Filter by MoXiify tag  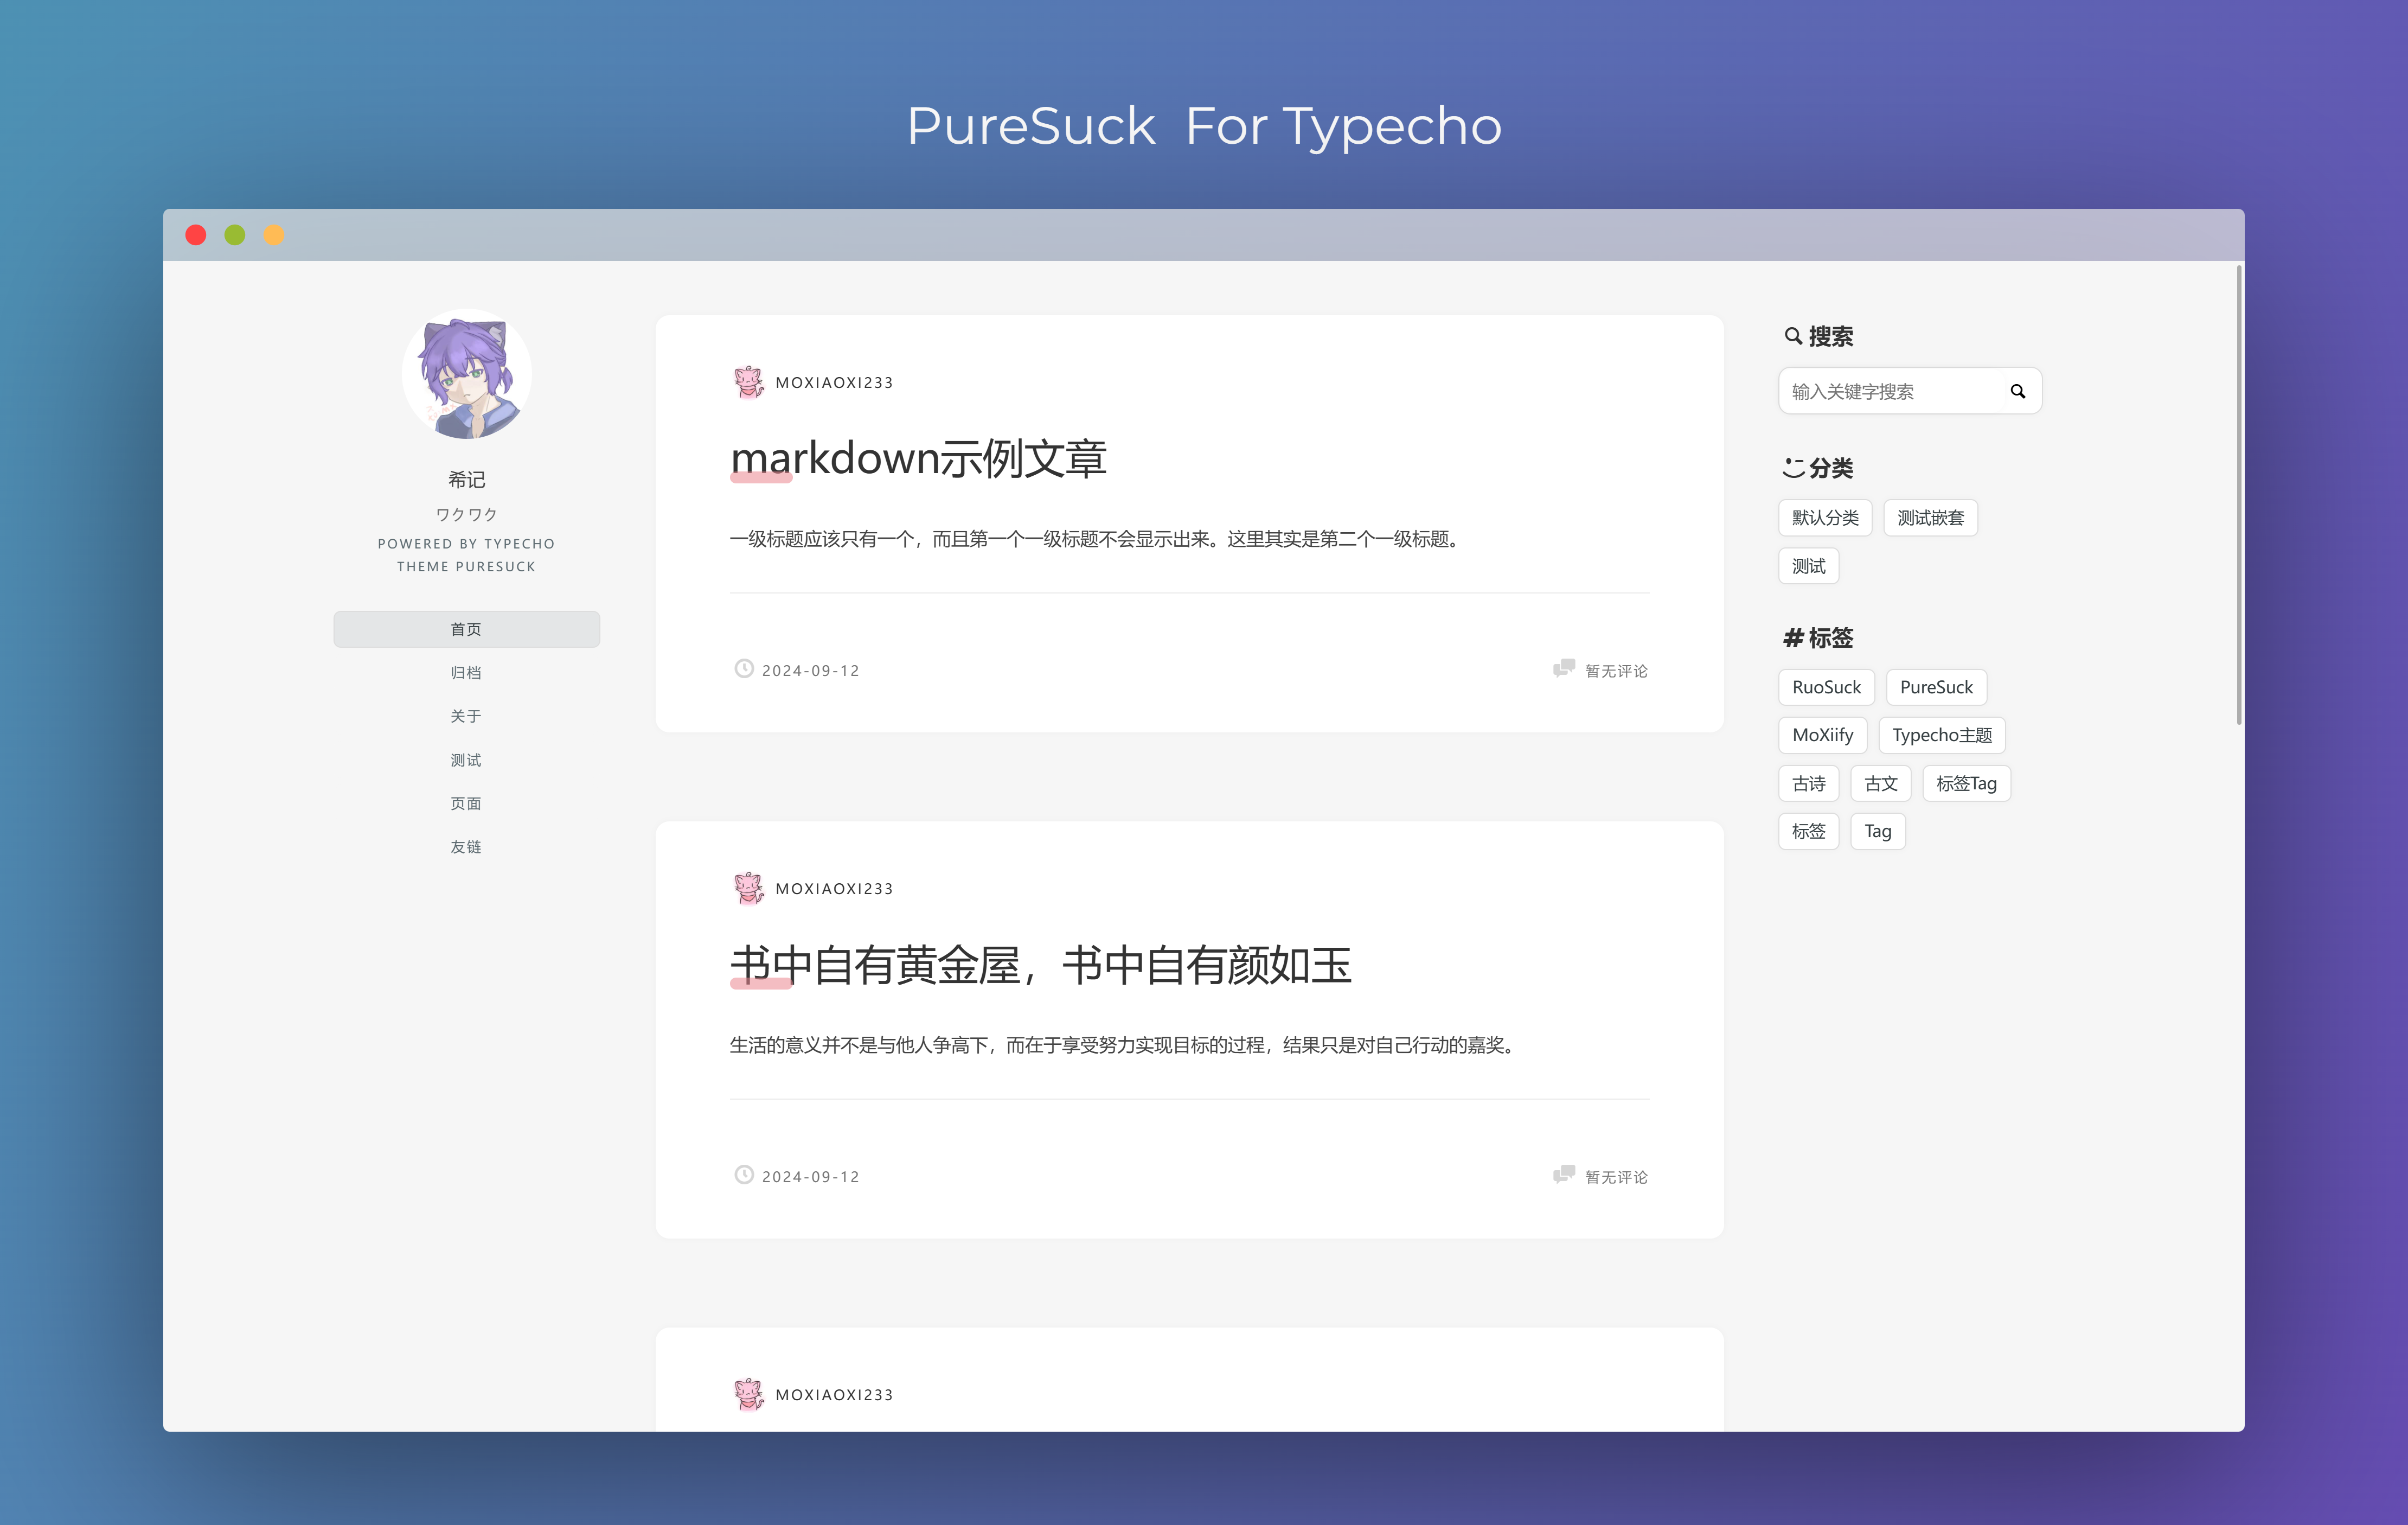tap(1822, 735)
